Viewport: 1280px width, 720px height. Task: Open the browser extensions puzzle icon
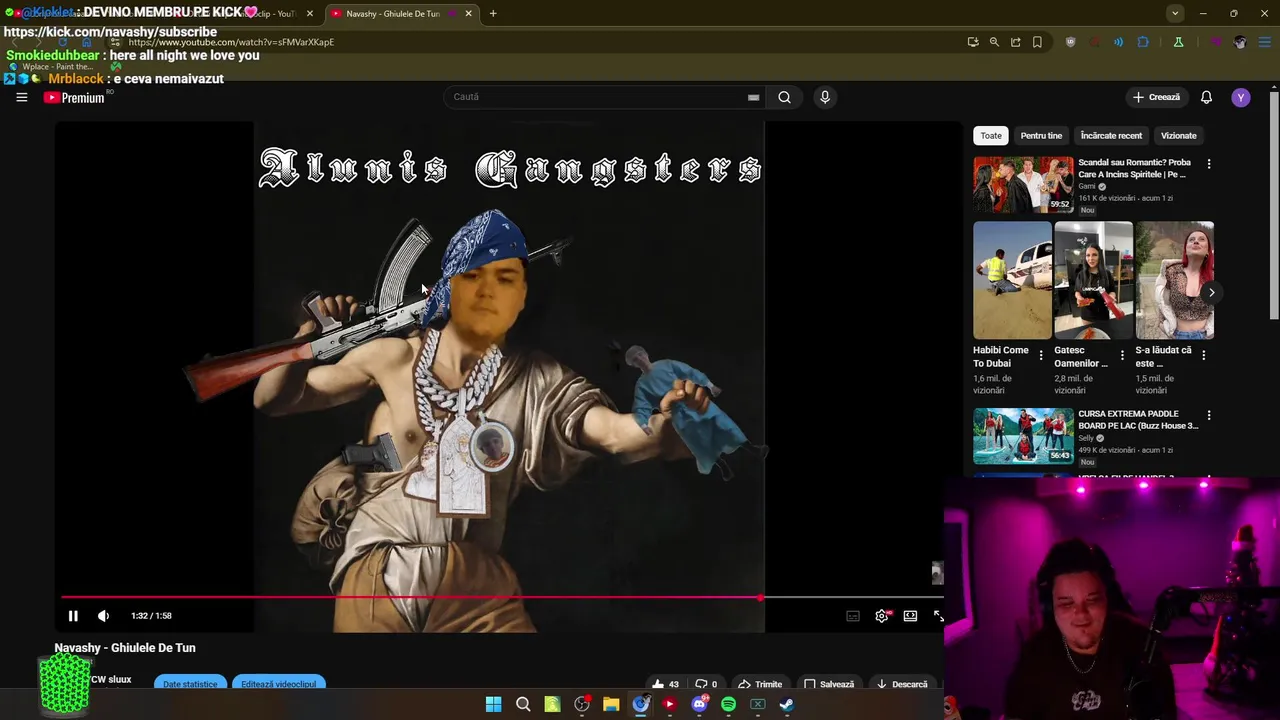1143,42
